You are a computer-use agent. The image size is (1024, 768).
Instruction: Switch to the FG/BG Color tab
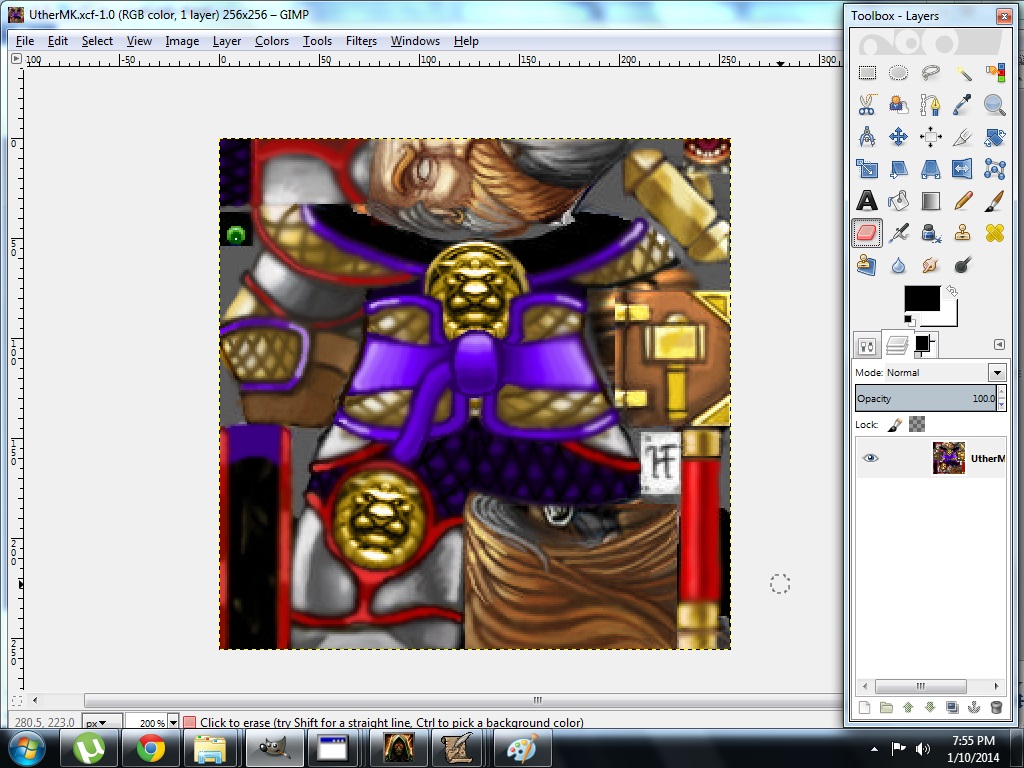pos(925,344)
